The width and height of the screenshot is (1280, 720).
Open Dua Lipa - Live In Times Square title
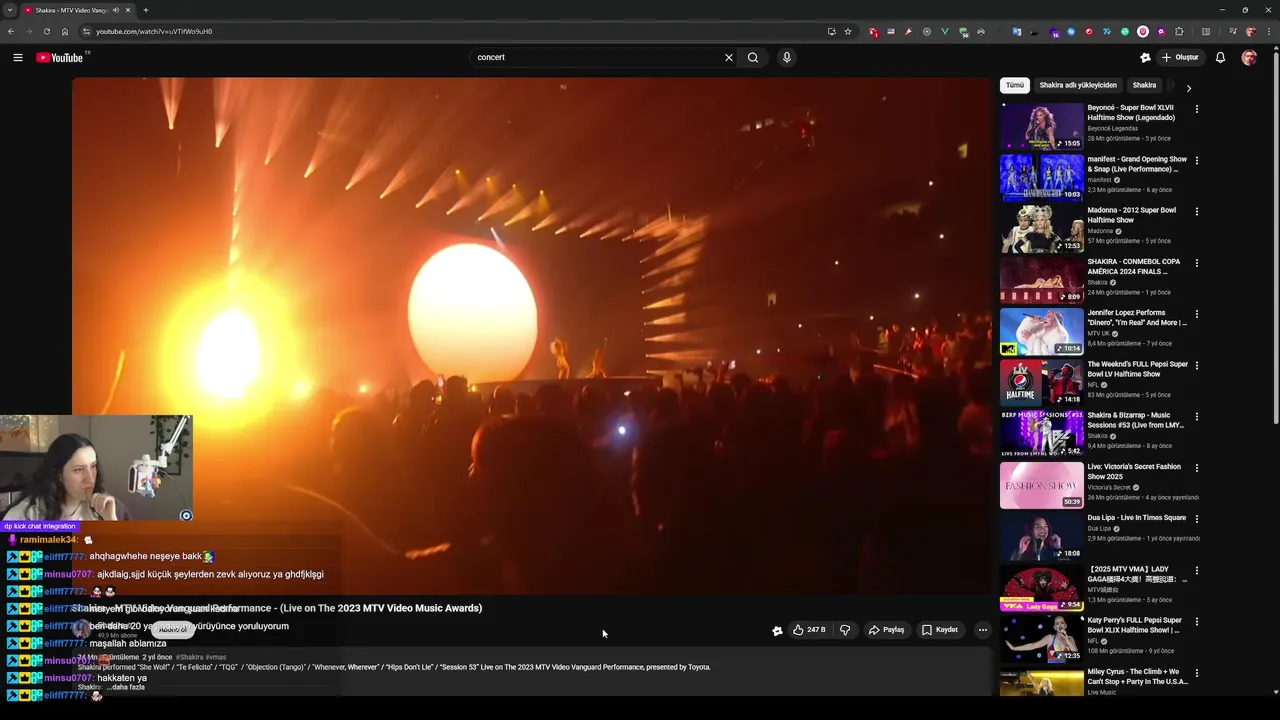[x=1137, y=518]
